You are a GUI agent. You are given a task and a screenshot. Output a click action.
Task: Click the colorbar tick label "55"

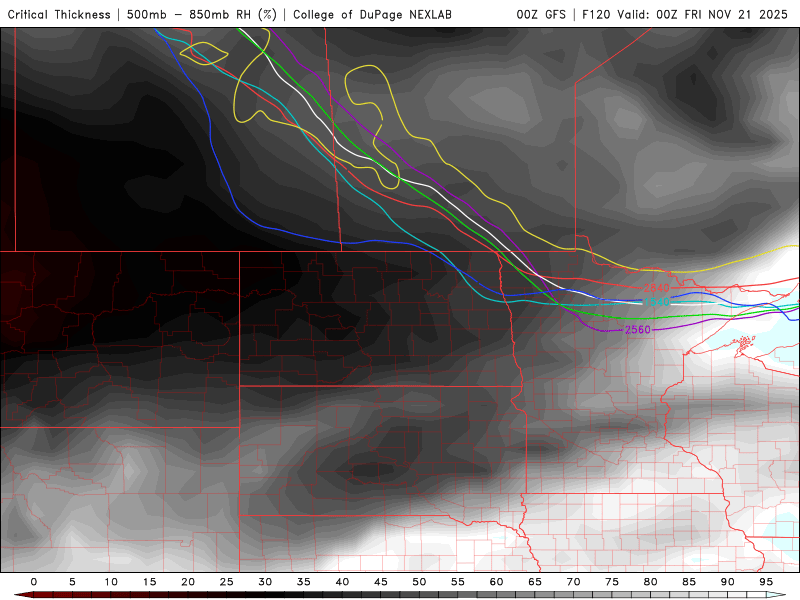point(458,582)
